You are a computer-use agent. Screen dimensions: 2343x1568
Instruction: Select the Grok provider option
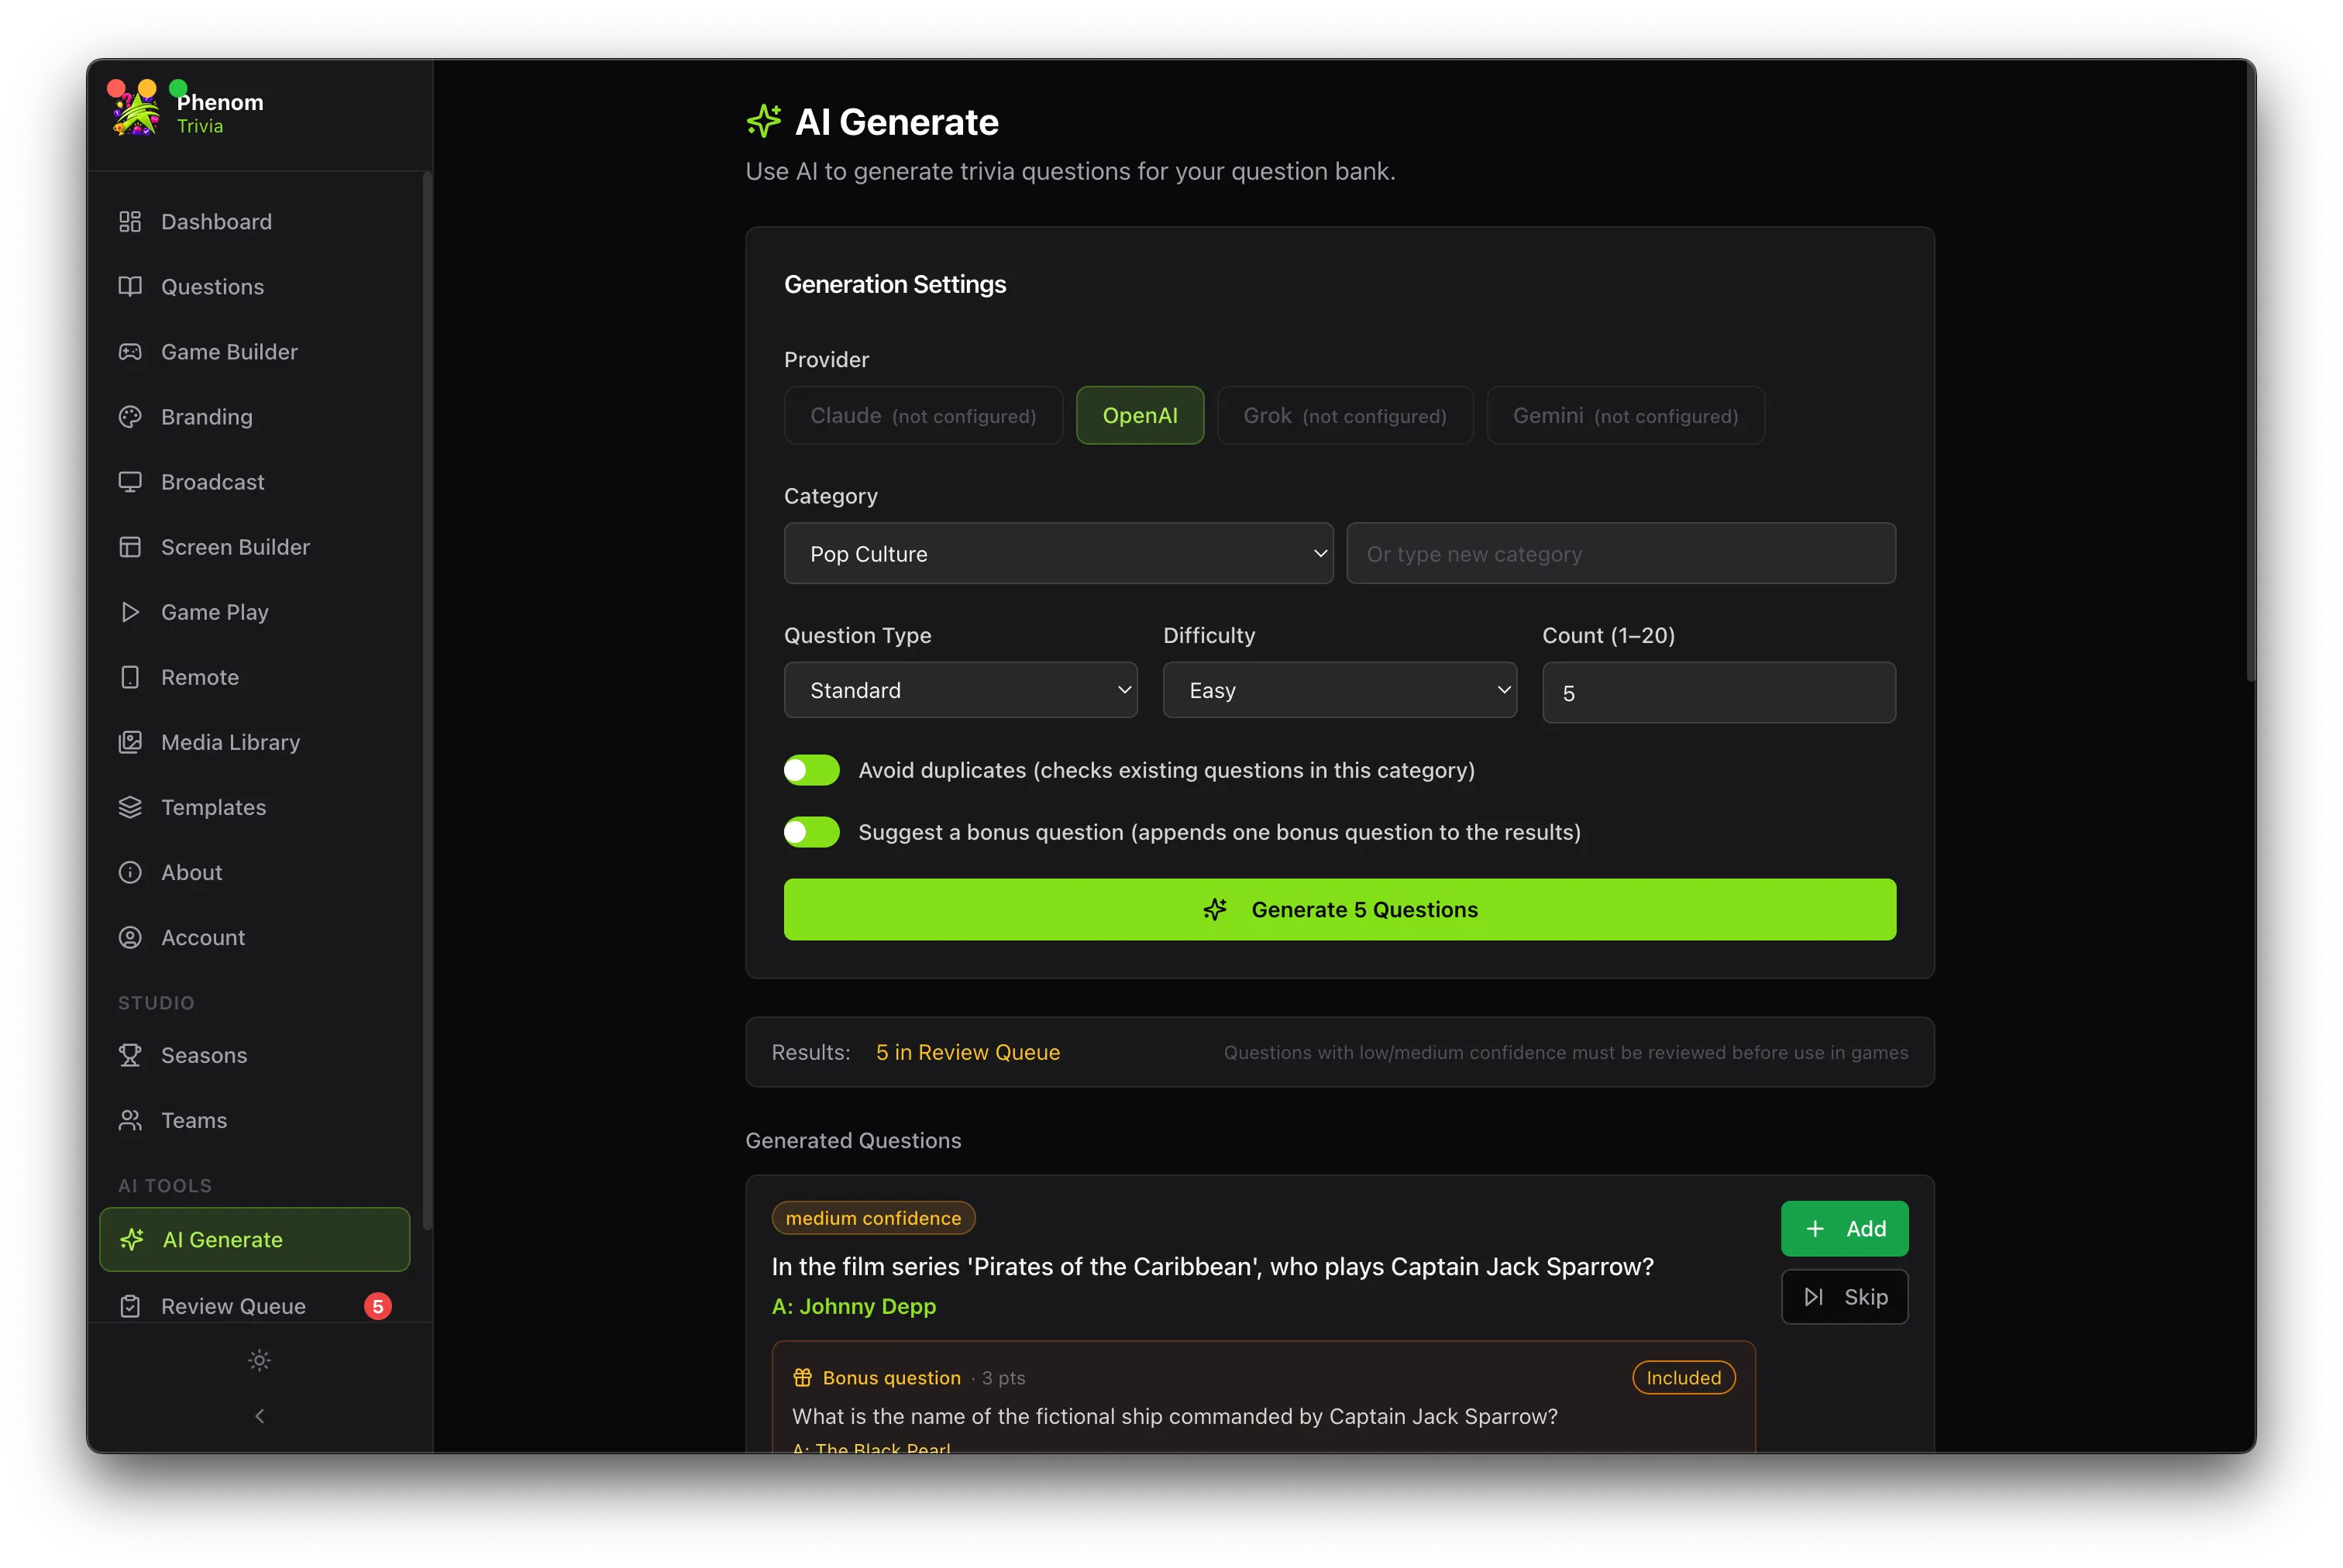pyautogui.click(x=1344, y=415)
